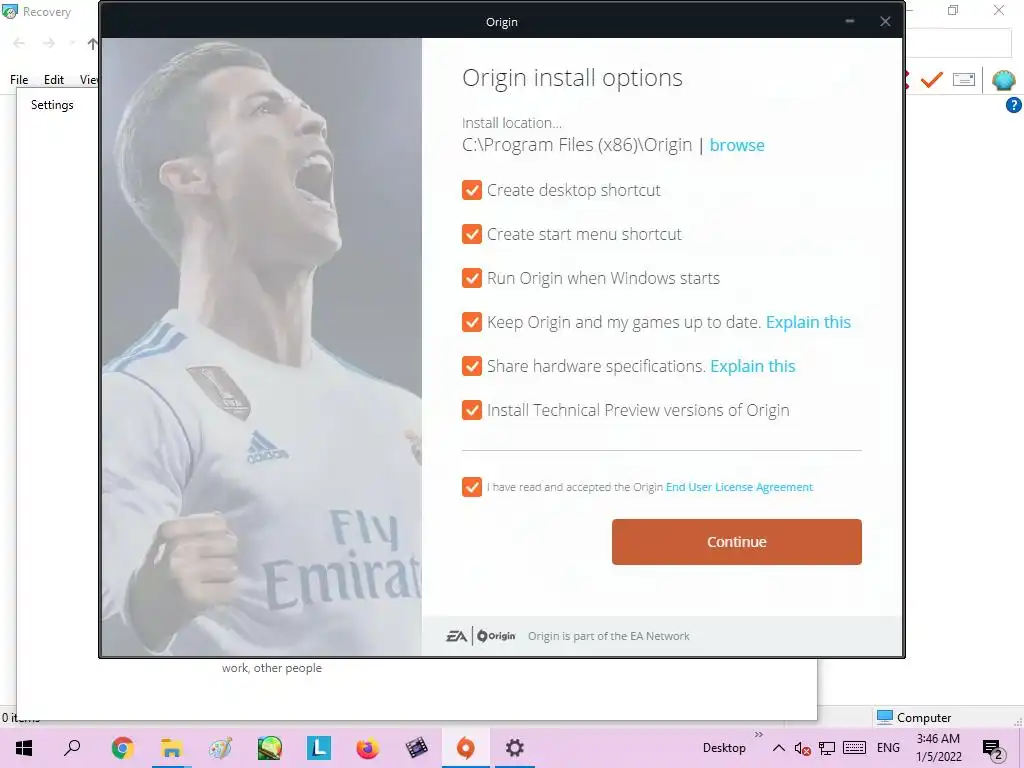Click orange checkmark toolbar icon in Recovery window
Viewport: 1024px width, 768px height.
pyautogui.click(x=932, y=80)
